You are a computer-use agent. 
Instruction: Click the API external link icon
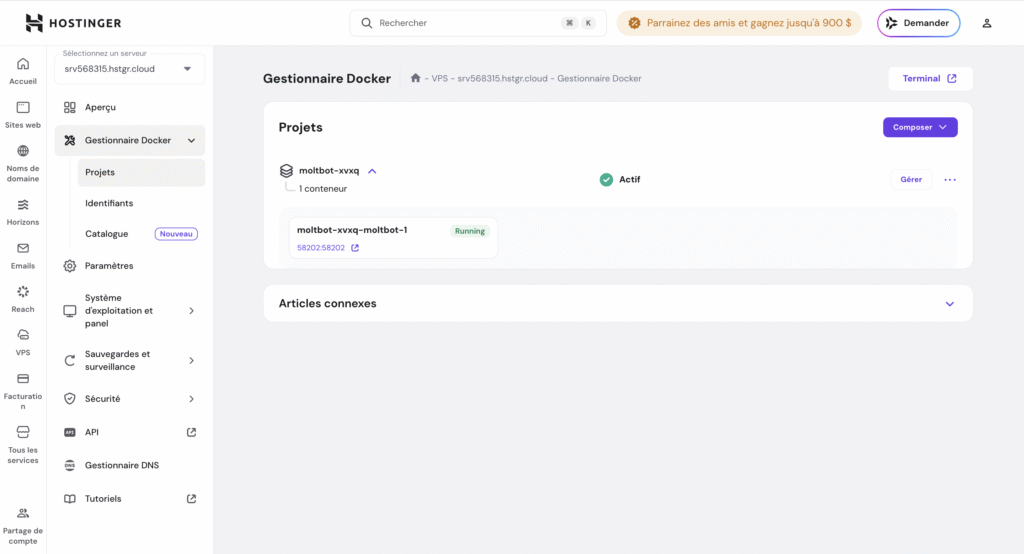point(191,432)
